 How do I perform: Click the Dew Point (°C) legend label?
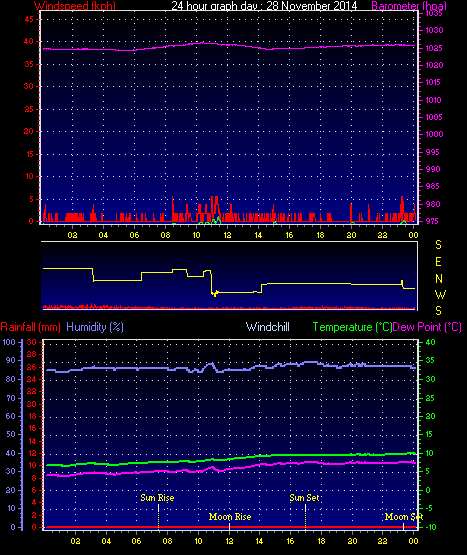(x=427, y=327)
